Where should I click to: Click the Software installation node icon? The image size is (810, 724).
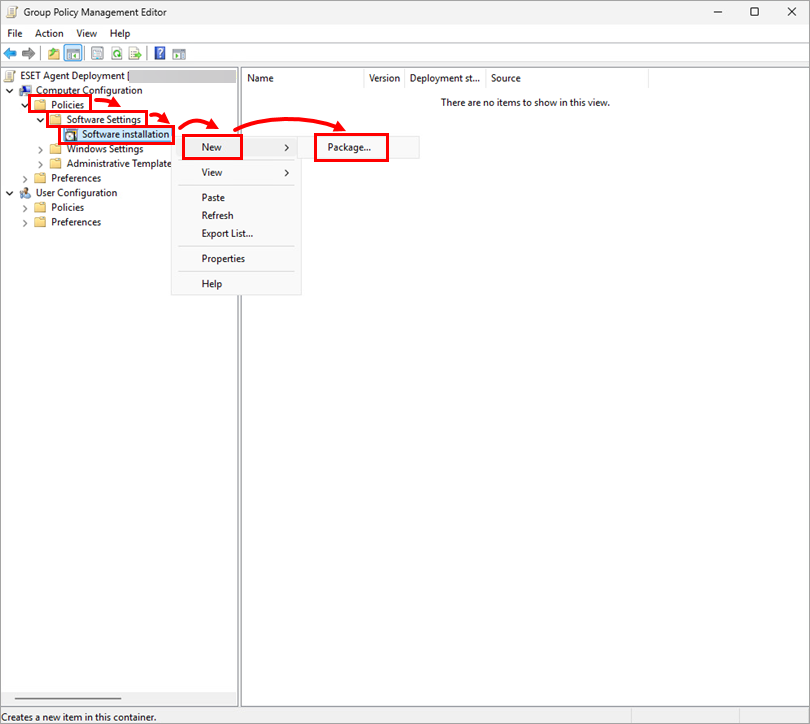point(71,135)
